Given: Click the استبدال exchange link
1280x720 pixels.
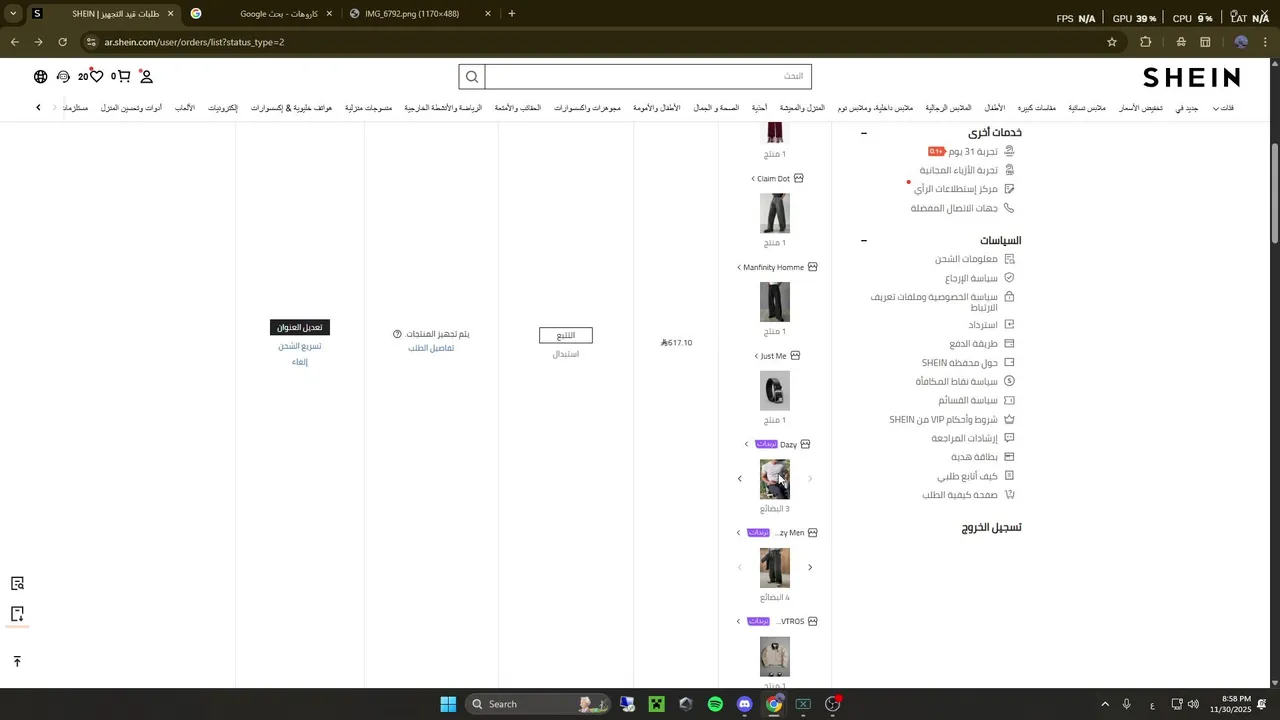Looking at the screenshot, I should tap(566, 355).
